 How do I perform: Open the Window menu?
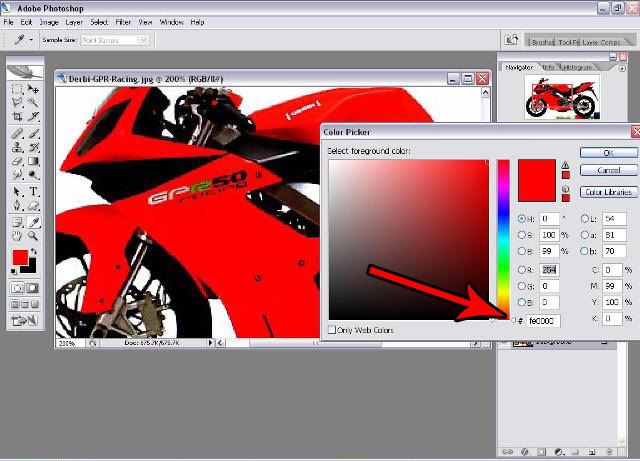click(171, 22)
